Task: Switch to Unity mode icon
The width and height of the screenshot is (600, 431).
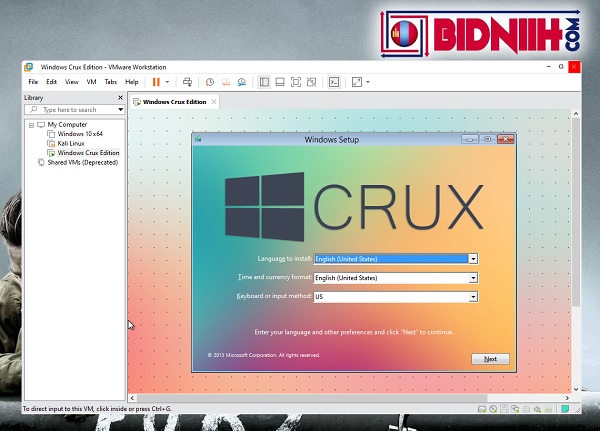Action: [x=311, y=82]
